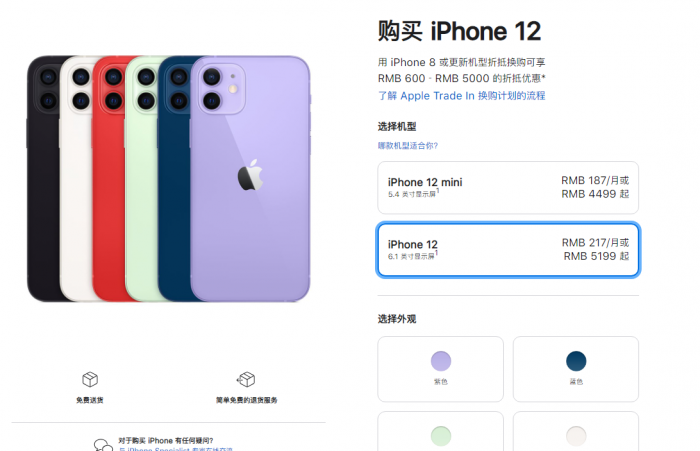Click the chat bubbles icon
Viewport: 700px width, 451px height.
click(103, 445)
